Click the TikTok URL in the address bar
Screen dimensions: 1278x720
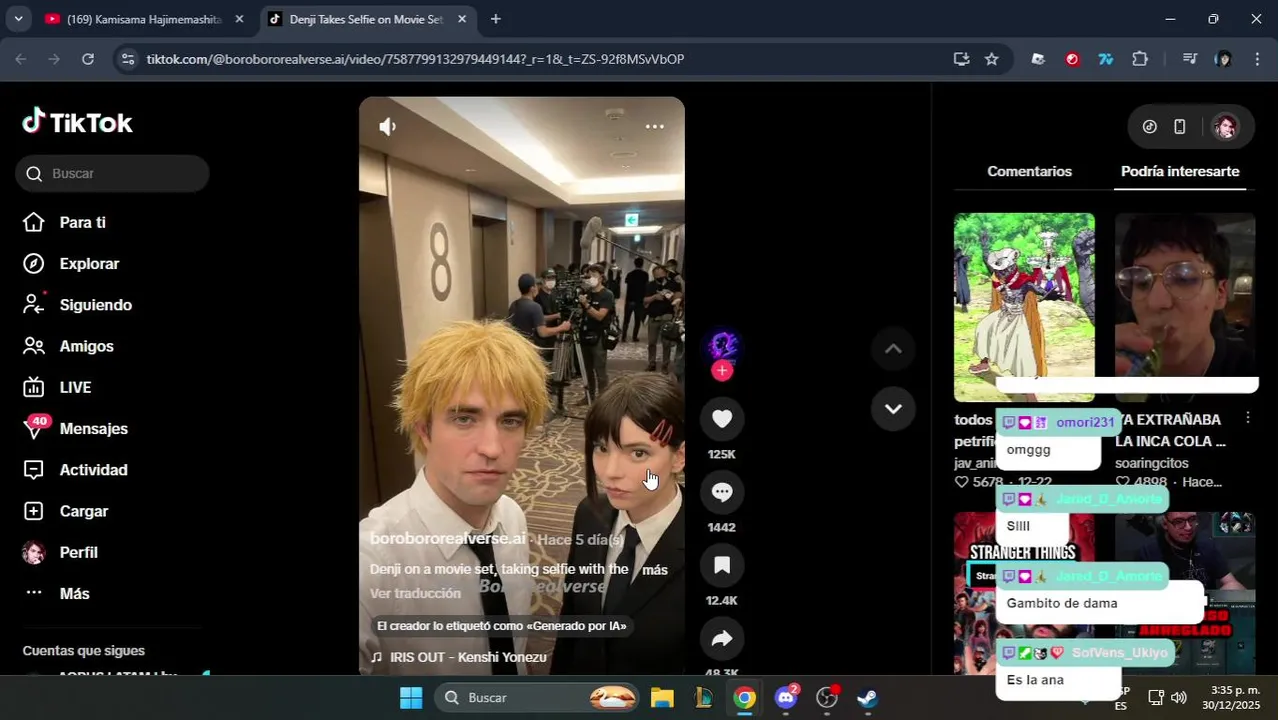pyautogui.click(x=415, y=59)
